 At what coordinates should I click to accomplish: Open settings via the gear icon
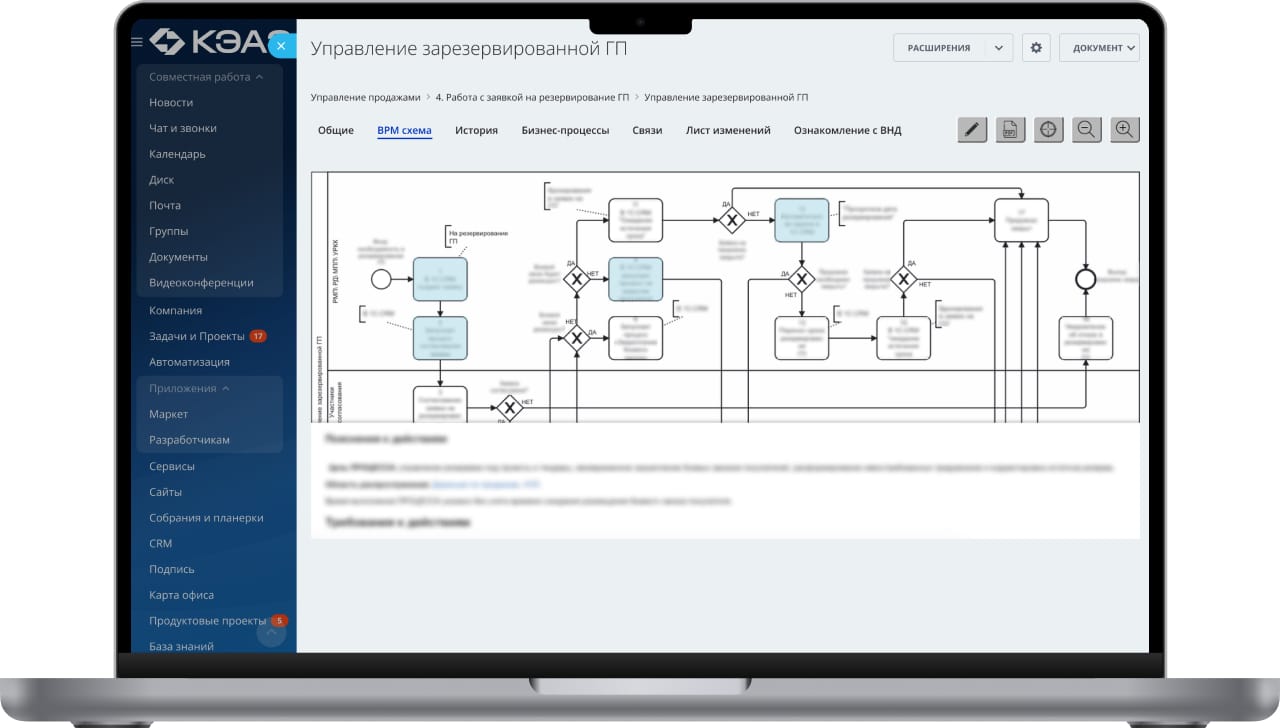click(x=1036, y=48)
